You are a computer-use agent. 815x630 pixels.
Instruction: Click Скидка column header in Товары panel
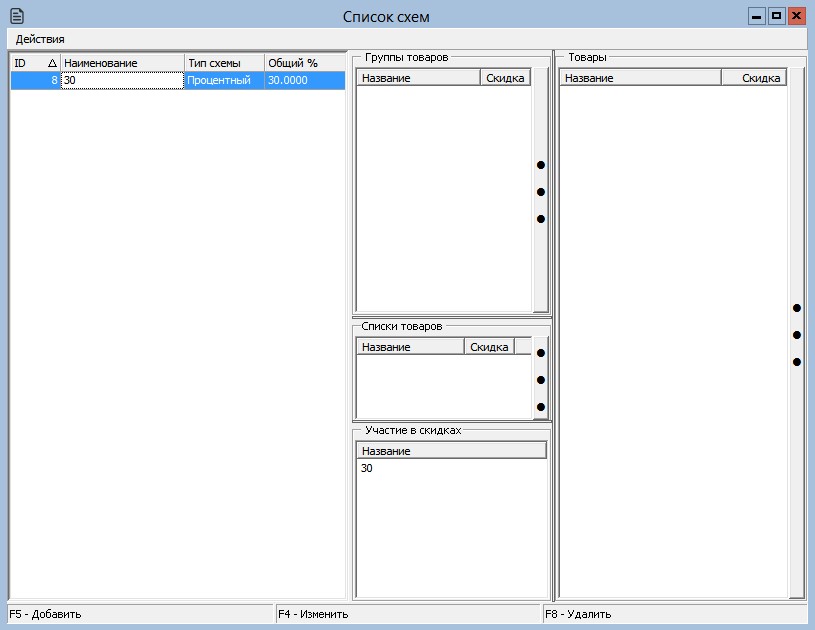(x=754, y=78)
